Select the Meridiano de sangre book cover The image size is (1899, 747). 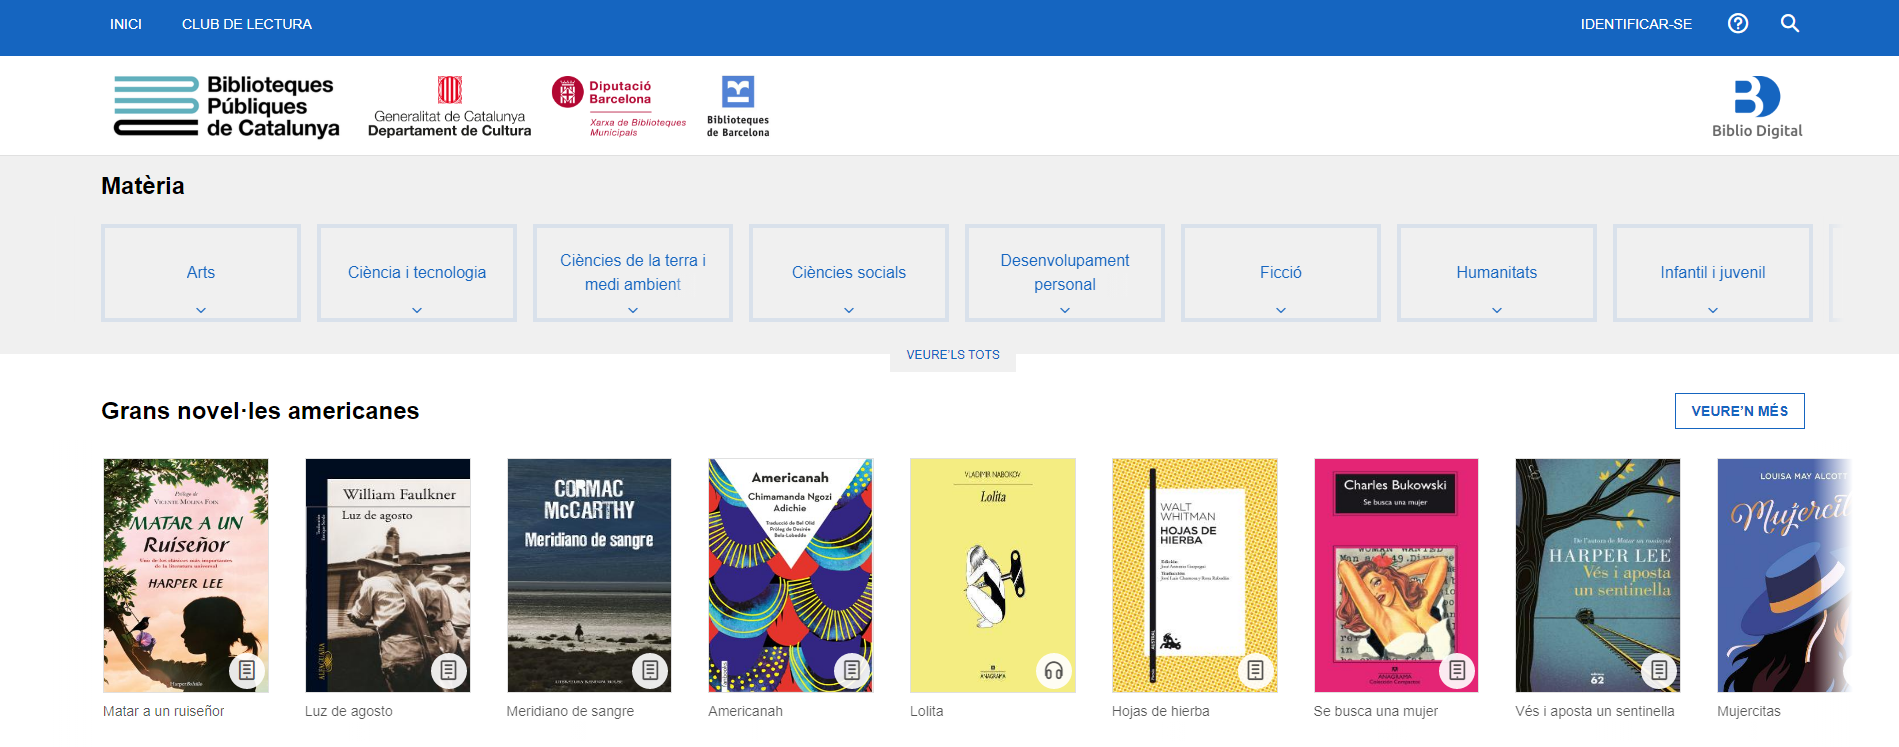589,575
